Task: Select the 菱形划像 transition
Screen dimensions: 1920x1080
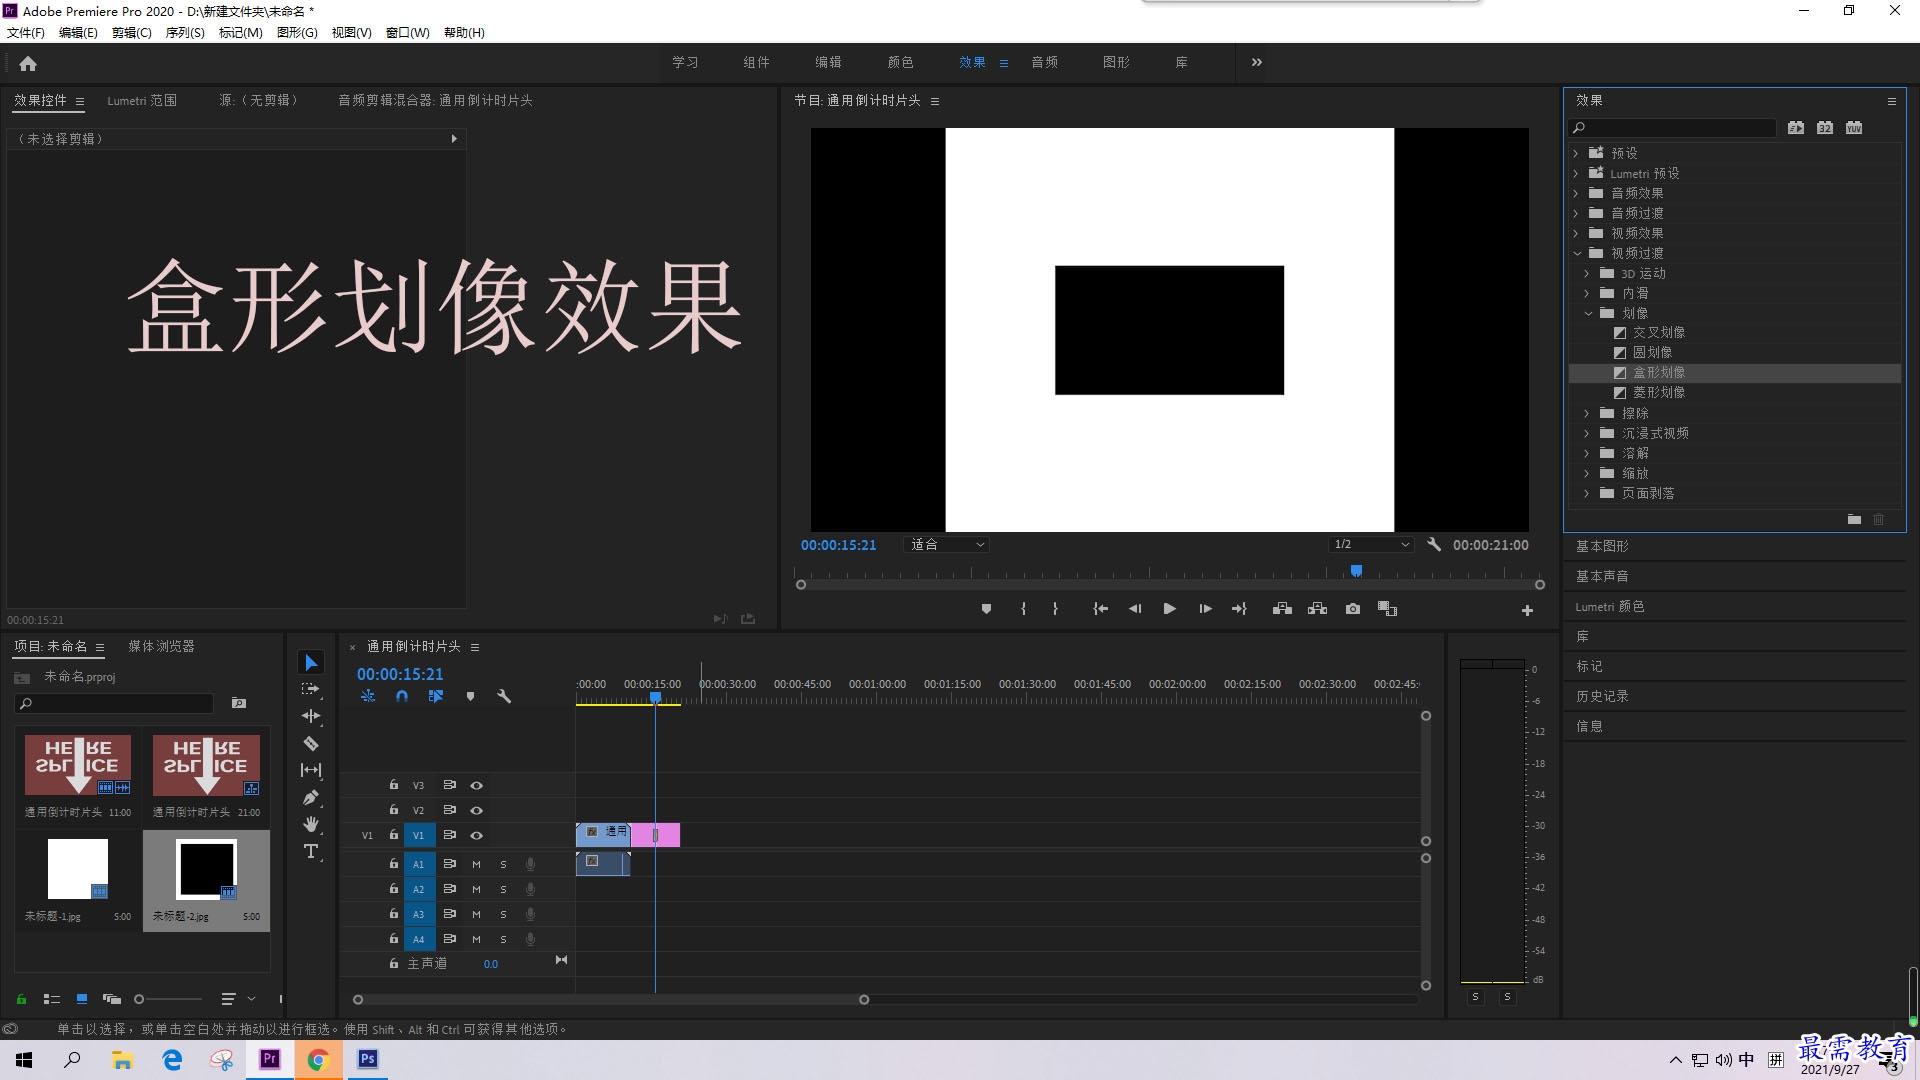Action: [x=1659, y=392]
